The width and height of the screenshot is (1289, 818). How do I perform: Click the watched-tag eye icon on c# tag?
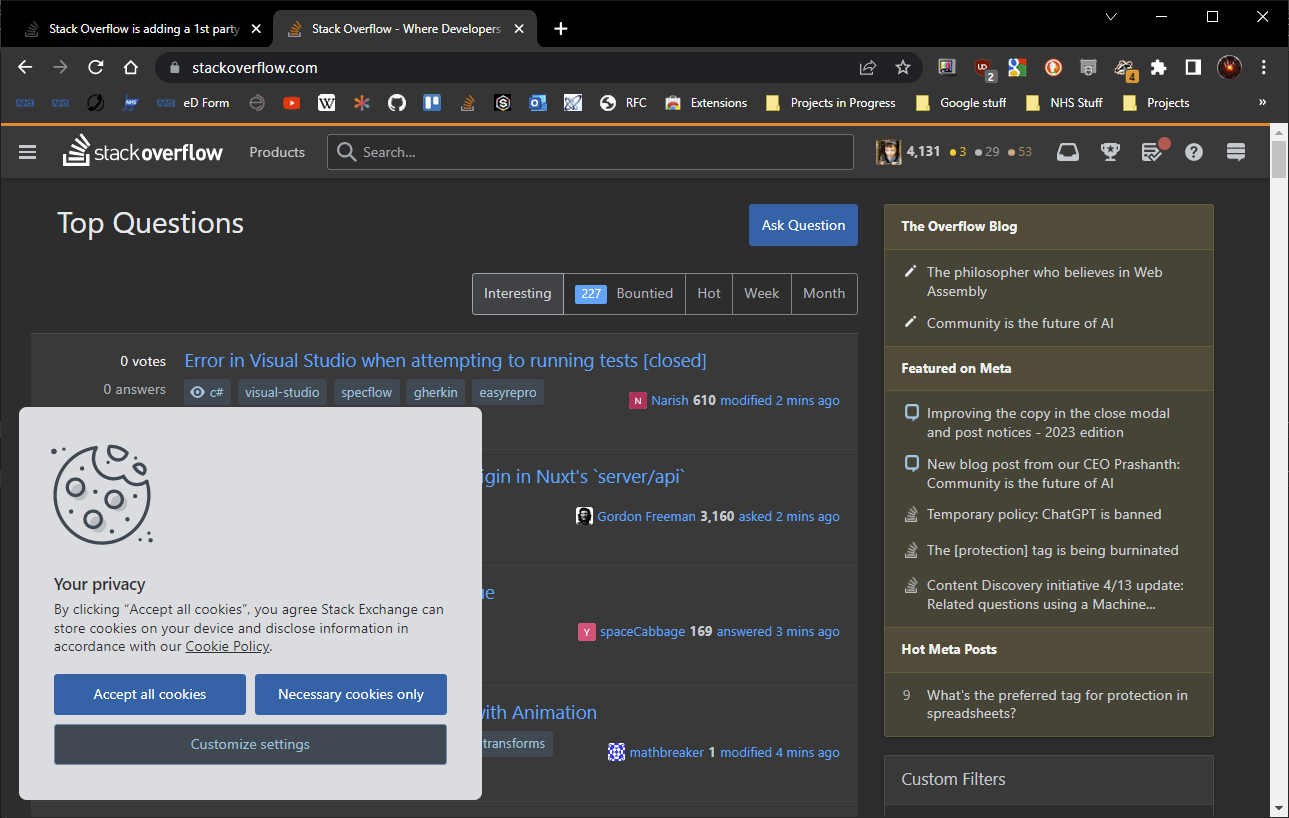tap(198, 393)
